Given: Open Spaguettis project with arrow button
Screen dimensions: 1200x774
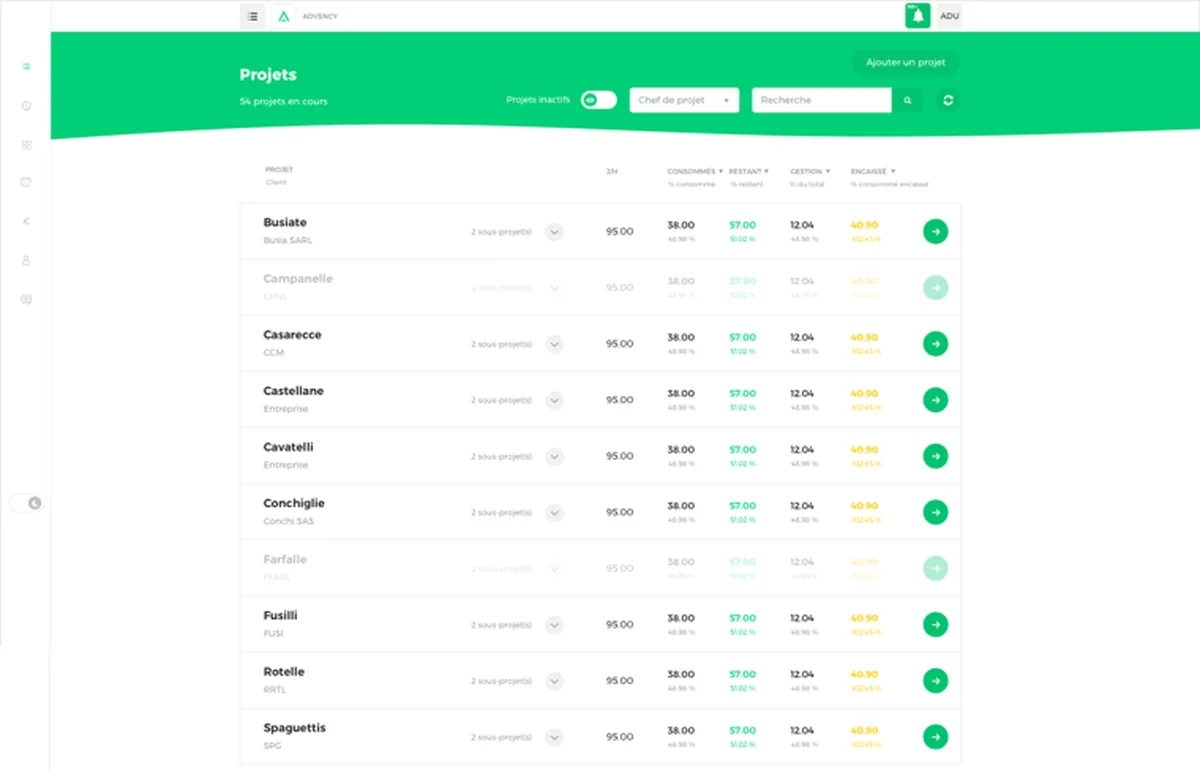Looking at the screenshot, I should point(935,737).
